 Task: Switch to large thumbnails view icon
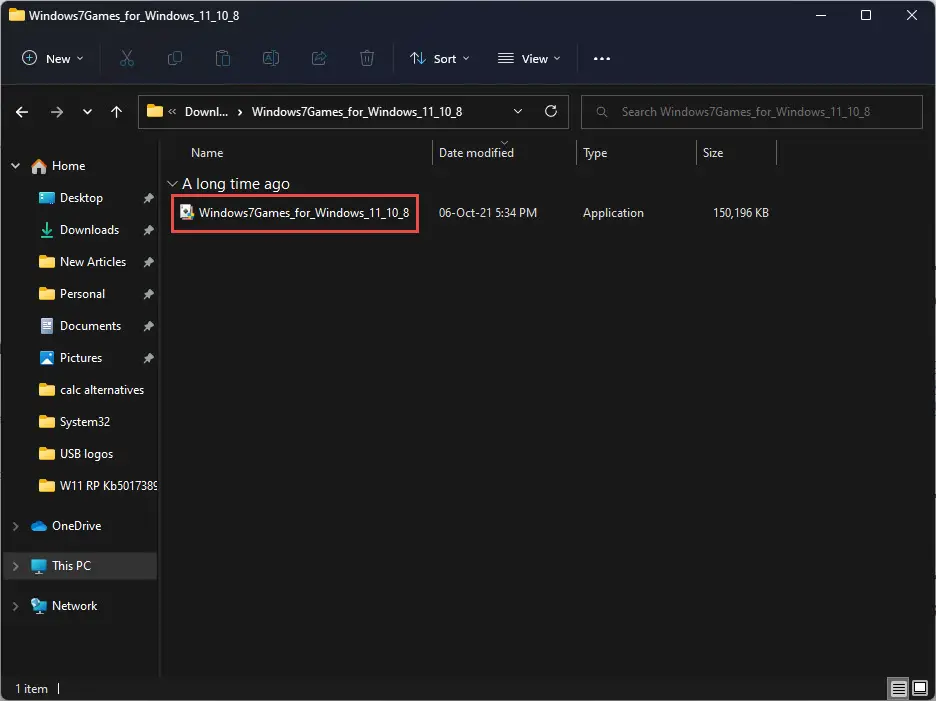click(x=920, y=688)
